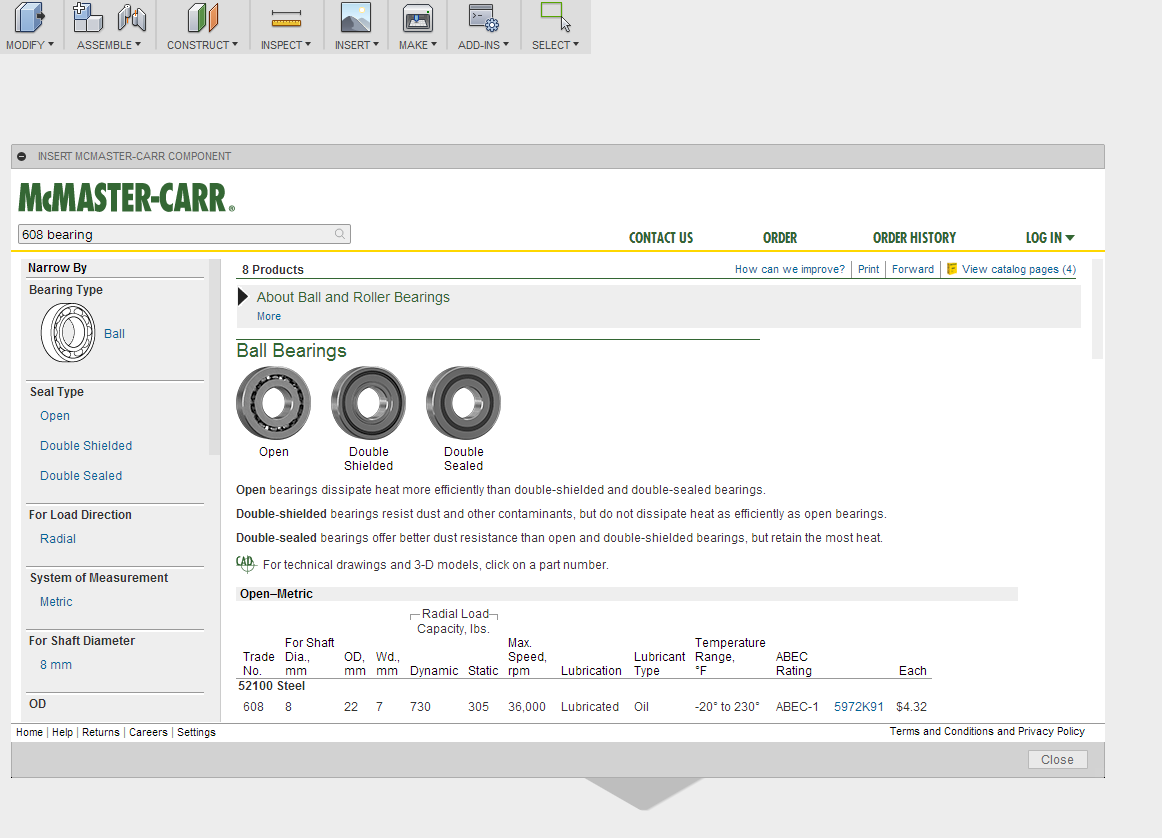Open the CONSTRUCT dropdown menu
The width and height of the screenshot is (1162, 838).
(x=202, y=45)
